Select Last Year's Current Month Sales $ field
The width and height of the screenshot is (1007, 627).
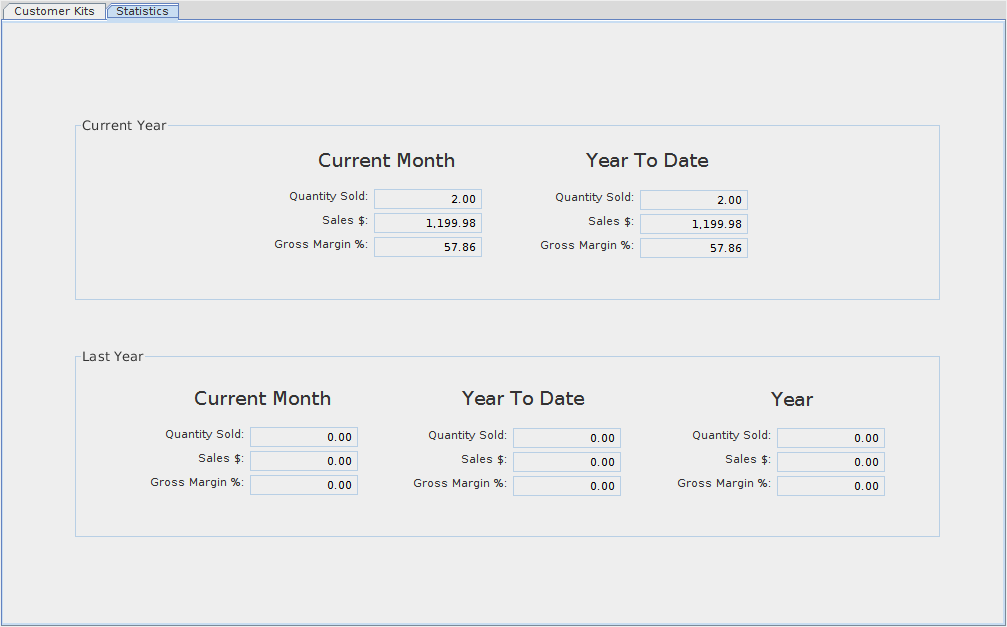pyautogui.click(x=303, y=461)
